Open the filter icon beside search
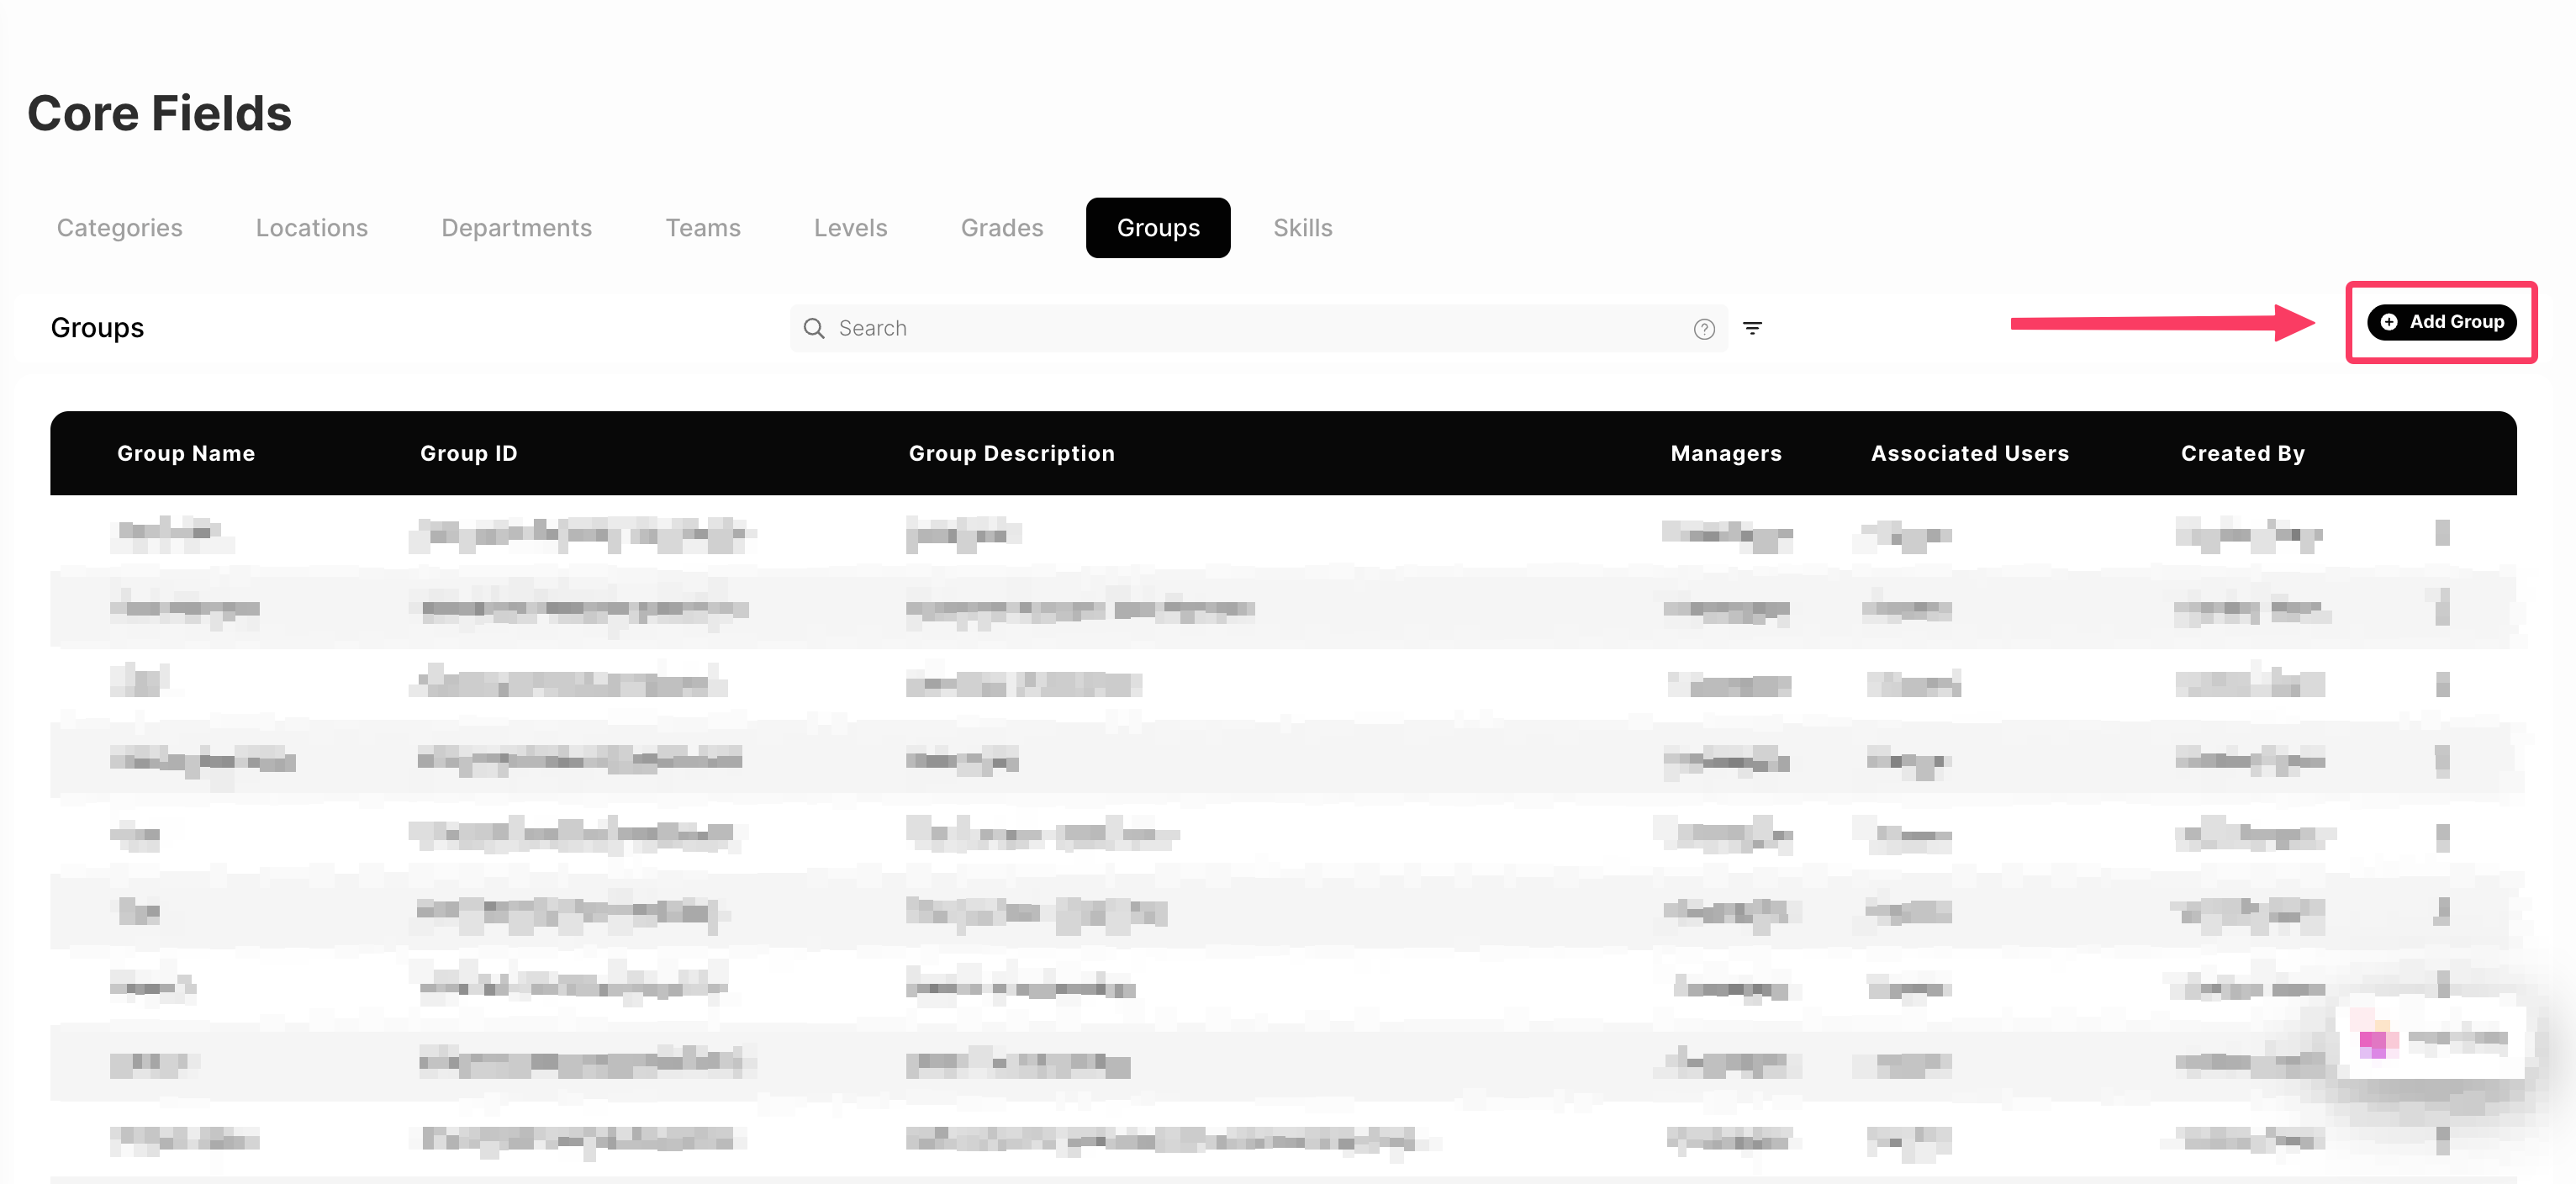This screenshot has width=2576, height=1184. click(1752, 328)
